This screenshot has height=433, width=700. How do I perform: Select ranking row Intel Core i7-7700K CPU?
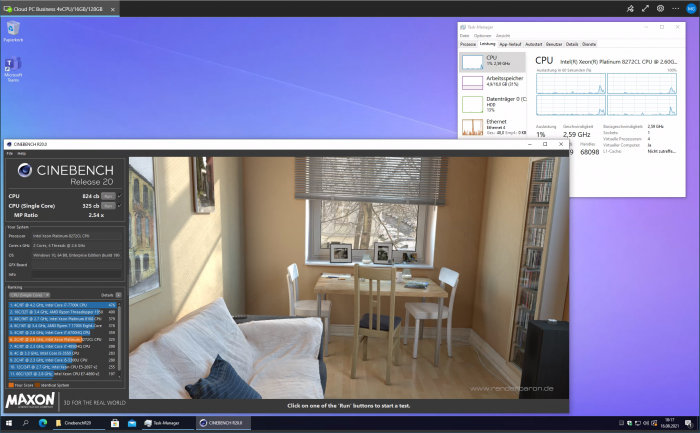click(62, 305)
